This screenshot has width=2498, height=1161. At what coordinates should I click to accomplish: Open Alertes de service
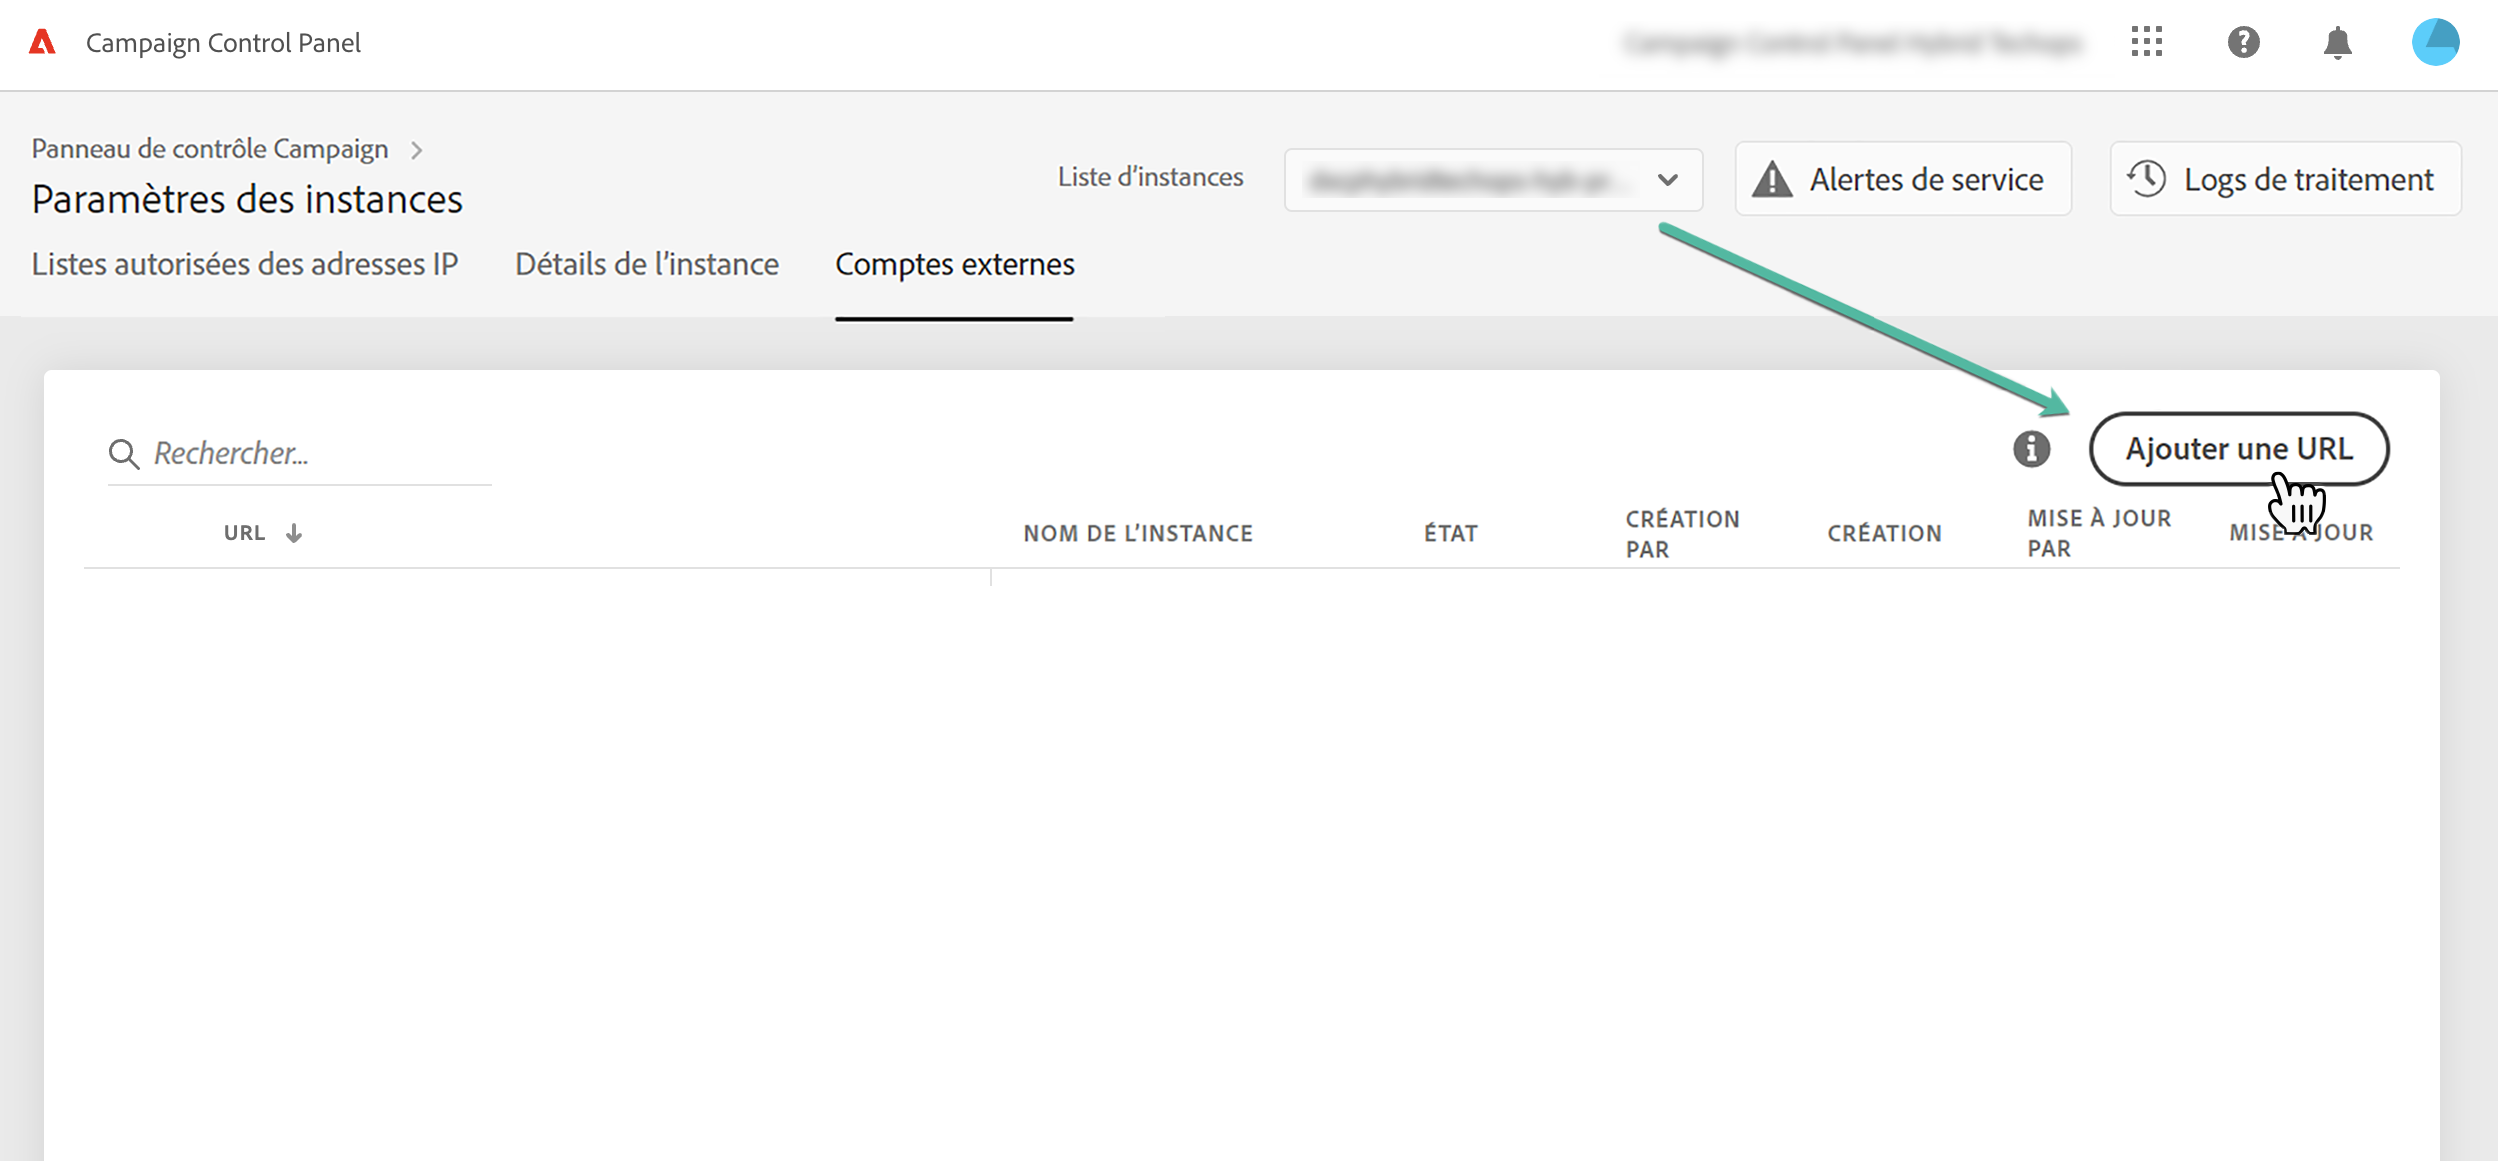coord(1902,179)
